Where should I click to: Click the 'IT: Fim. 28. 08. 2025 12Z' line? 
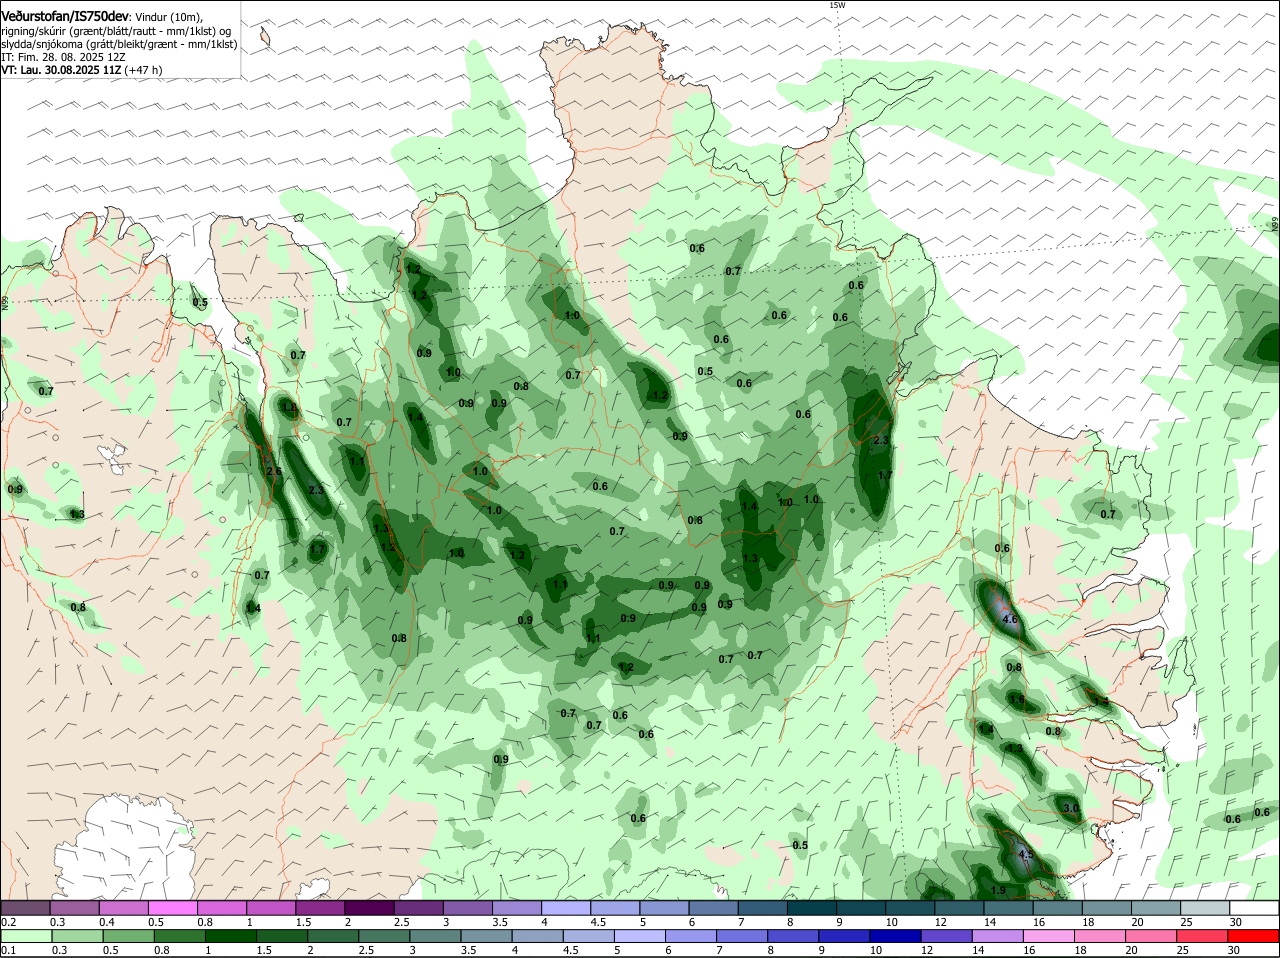pyautogui.click(x=63, y=57)
